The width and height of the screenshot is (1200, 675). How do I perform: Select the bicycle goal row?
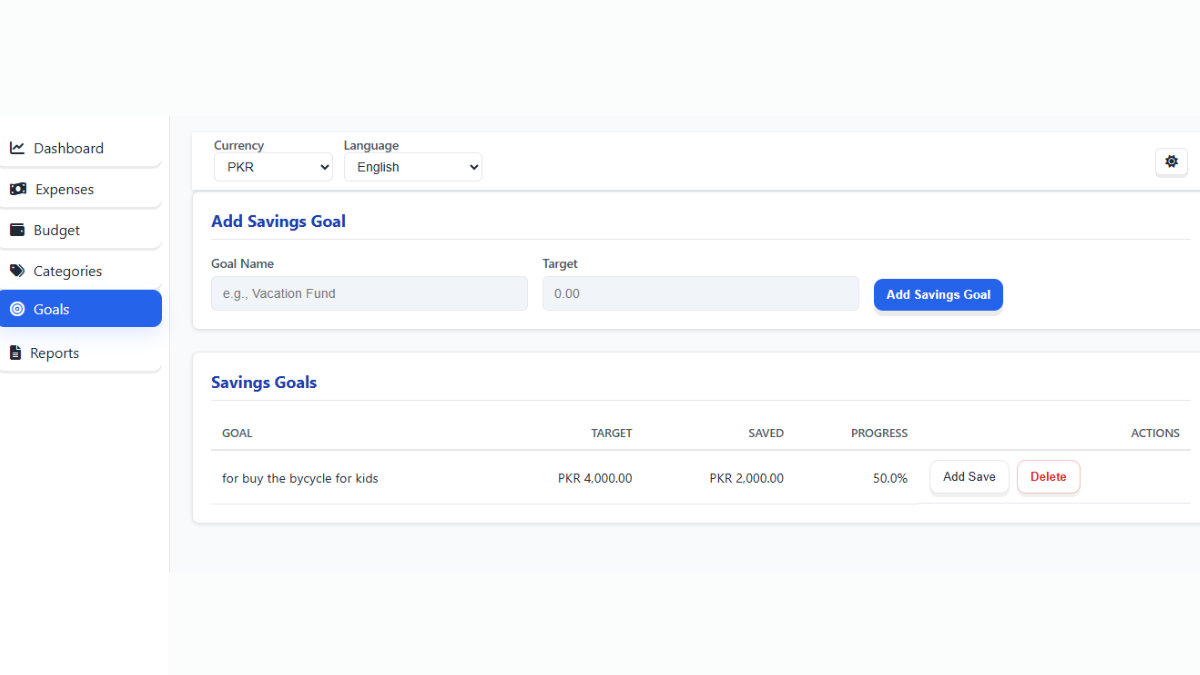300,478
